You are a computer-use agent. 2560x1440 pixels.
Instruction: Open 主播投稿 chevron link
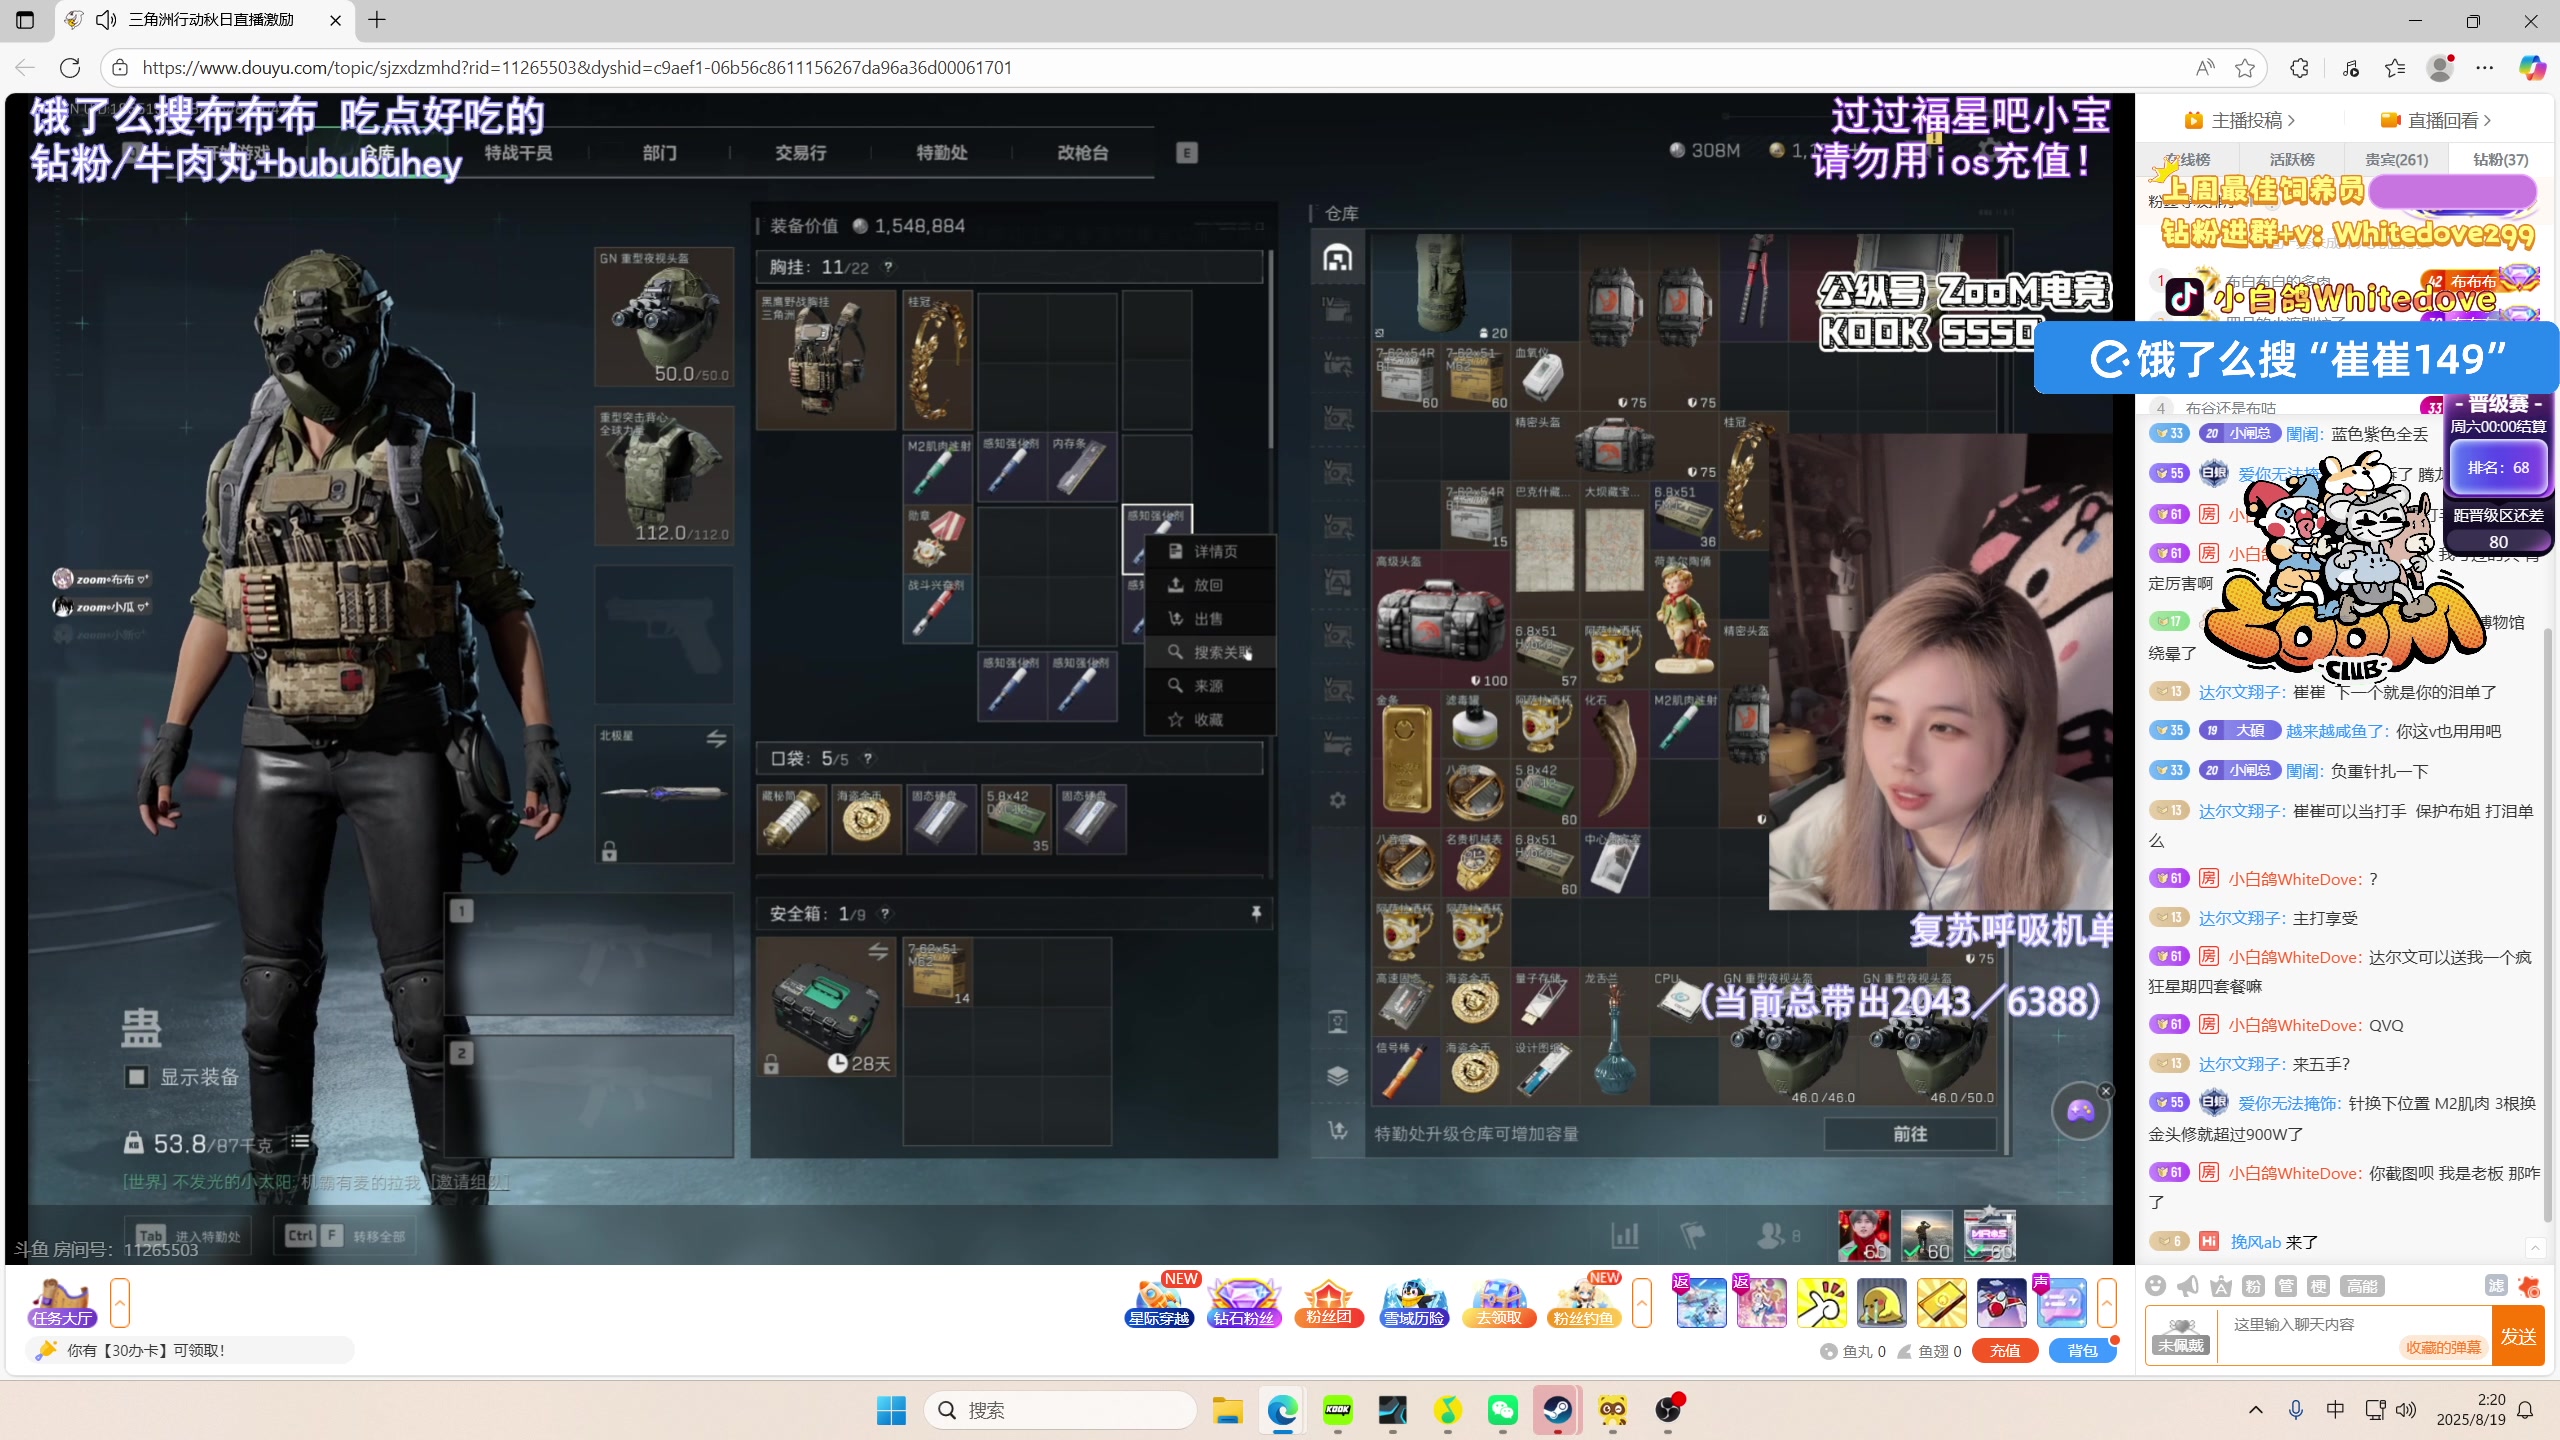coord(2240,120)
